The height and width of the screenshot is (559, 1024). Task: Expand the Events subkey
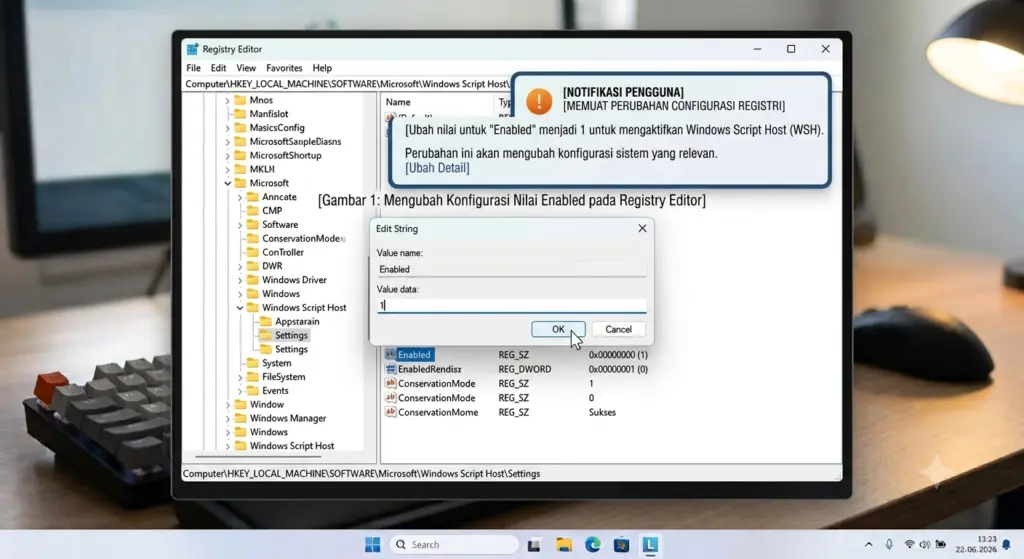tap(240, 391)
